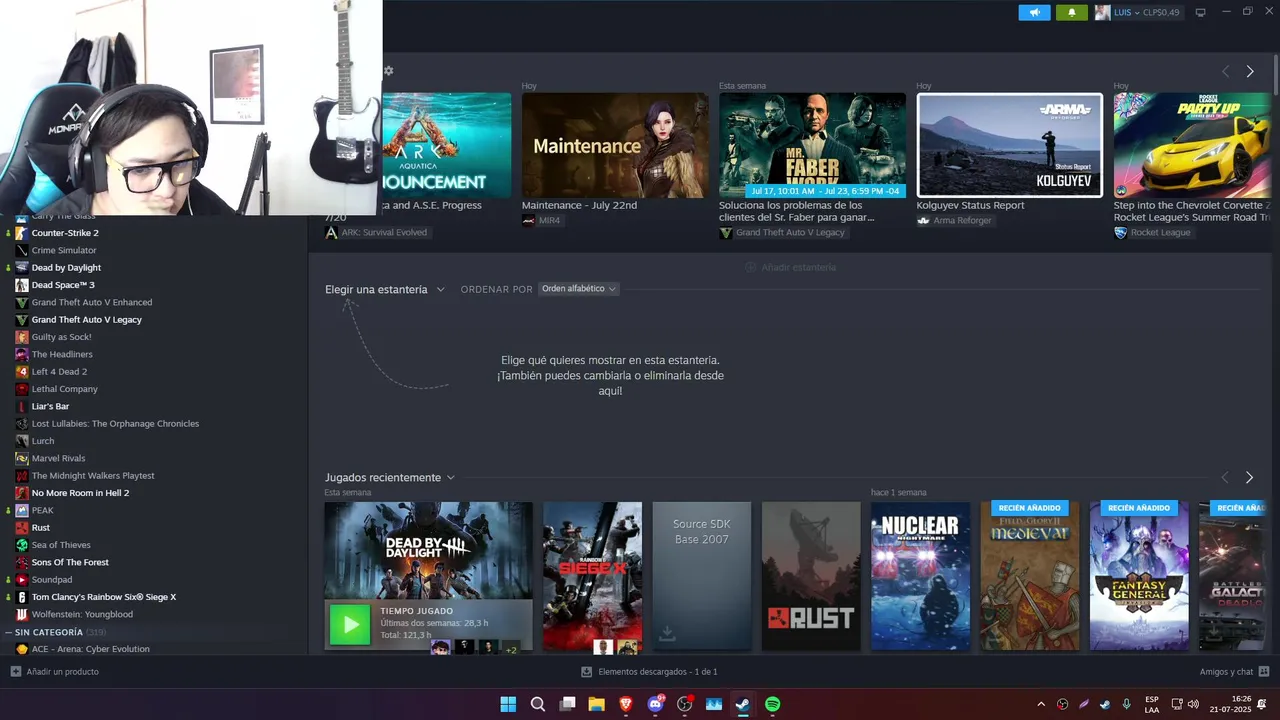The image size is (1280, 720).
Task: Select The Midnight Walkers Playtest entry
Action: 93,476
